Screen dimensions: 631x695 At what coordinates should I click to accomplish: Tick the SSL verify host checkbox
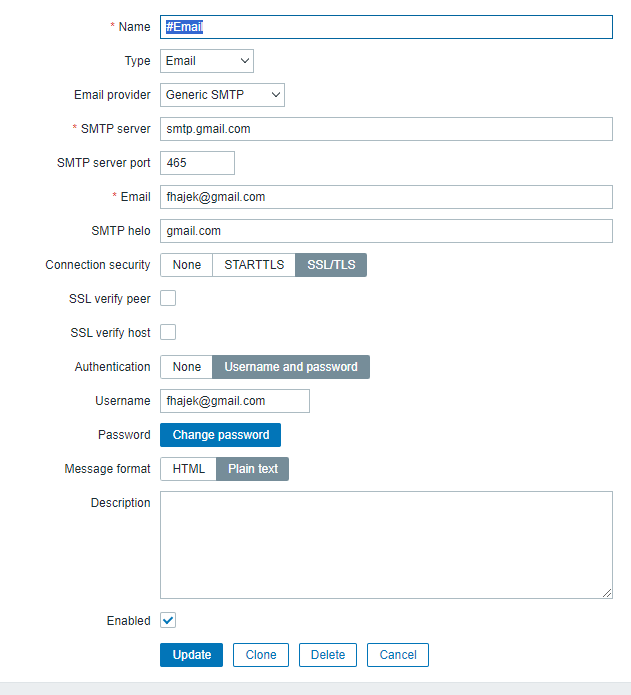[x=168, y=333]
